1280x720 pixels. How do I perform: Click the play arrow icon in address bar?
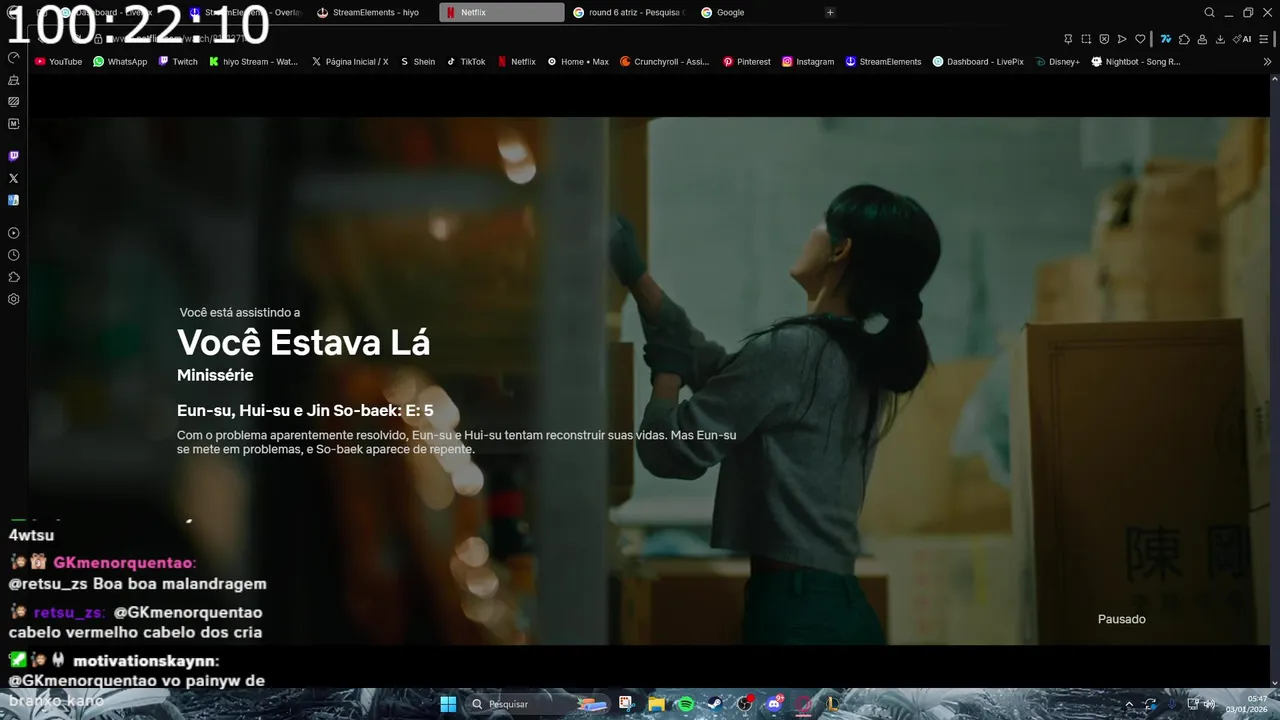1122,39
